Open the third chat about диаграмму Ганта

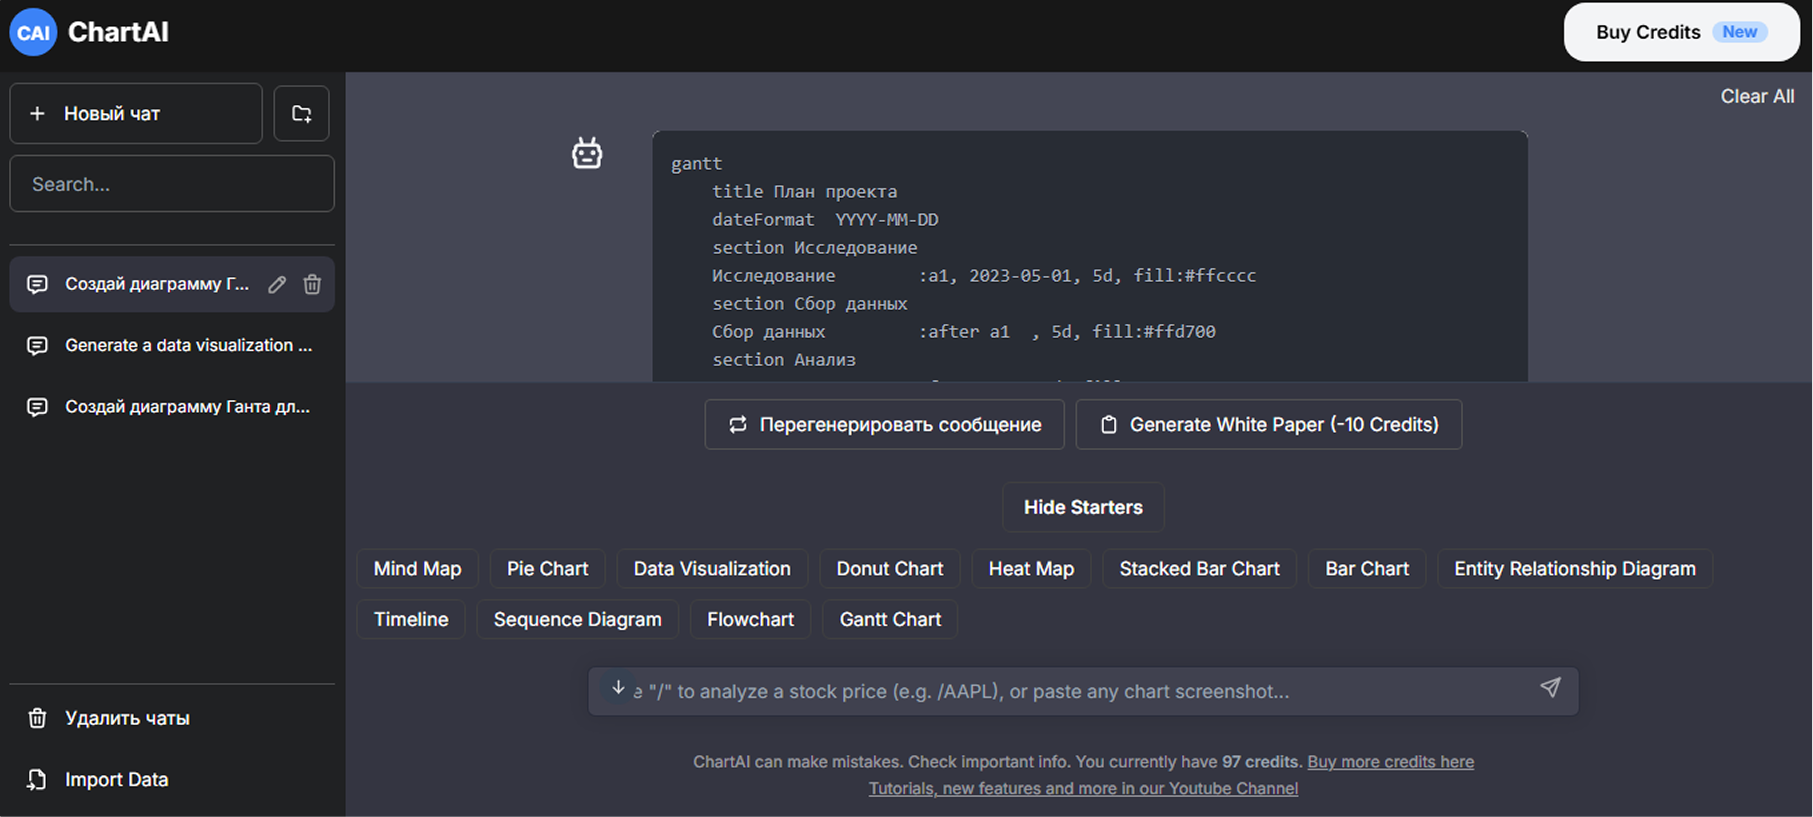(x=187, y=407)
